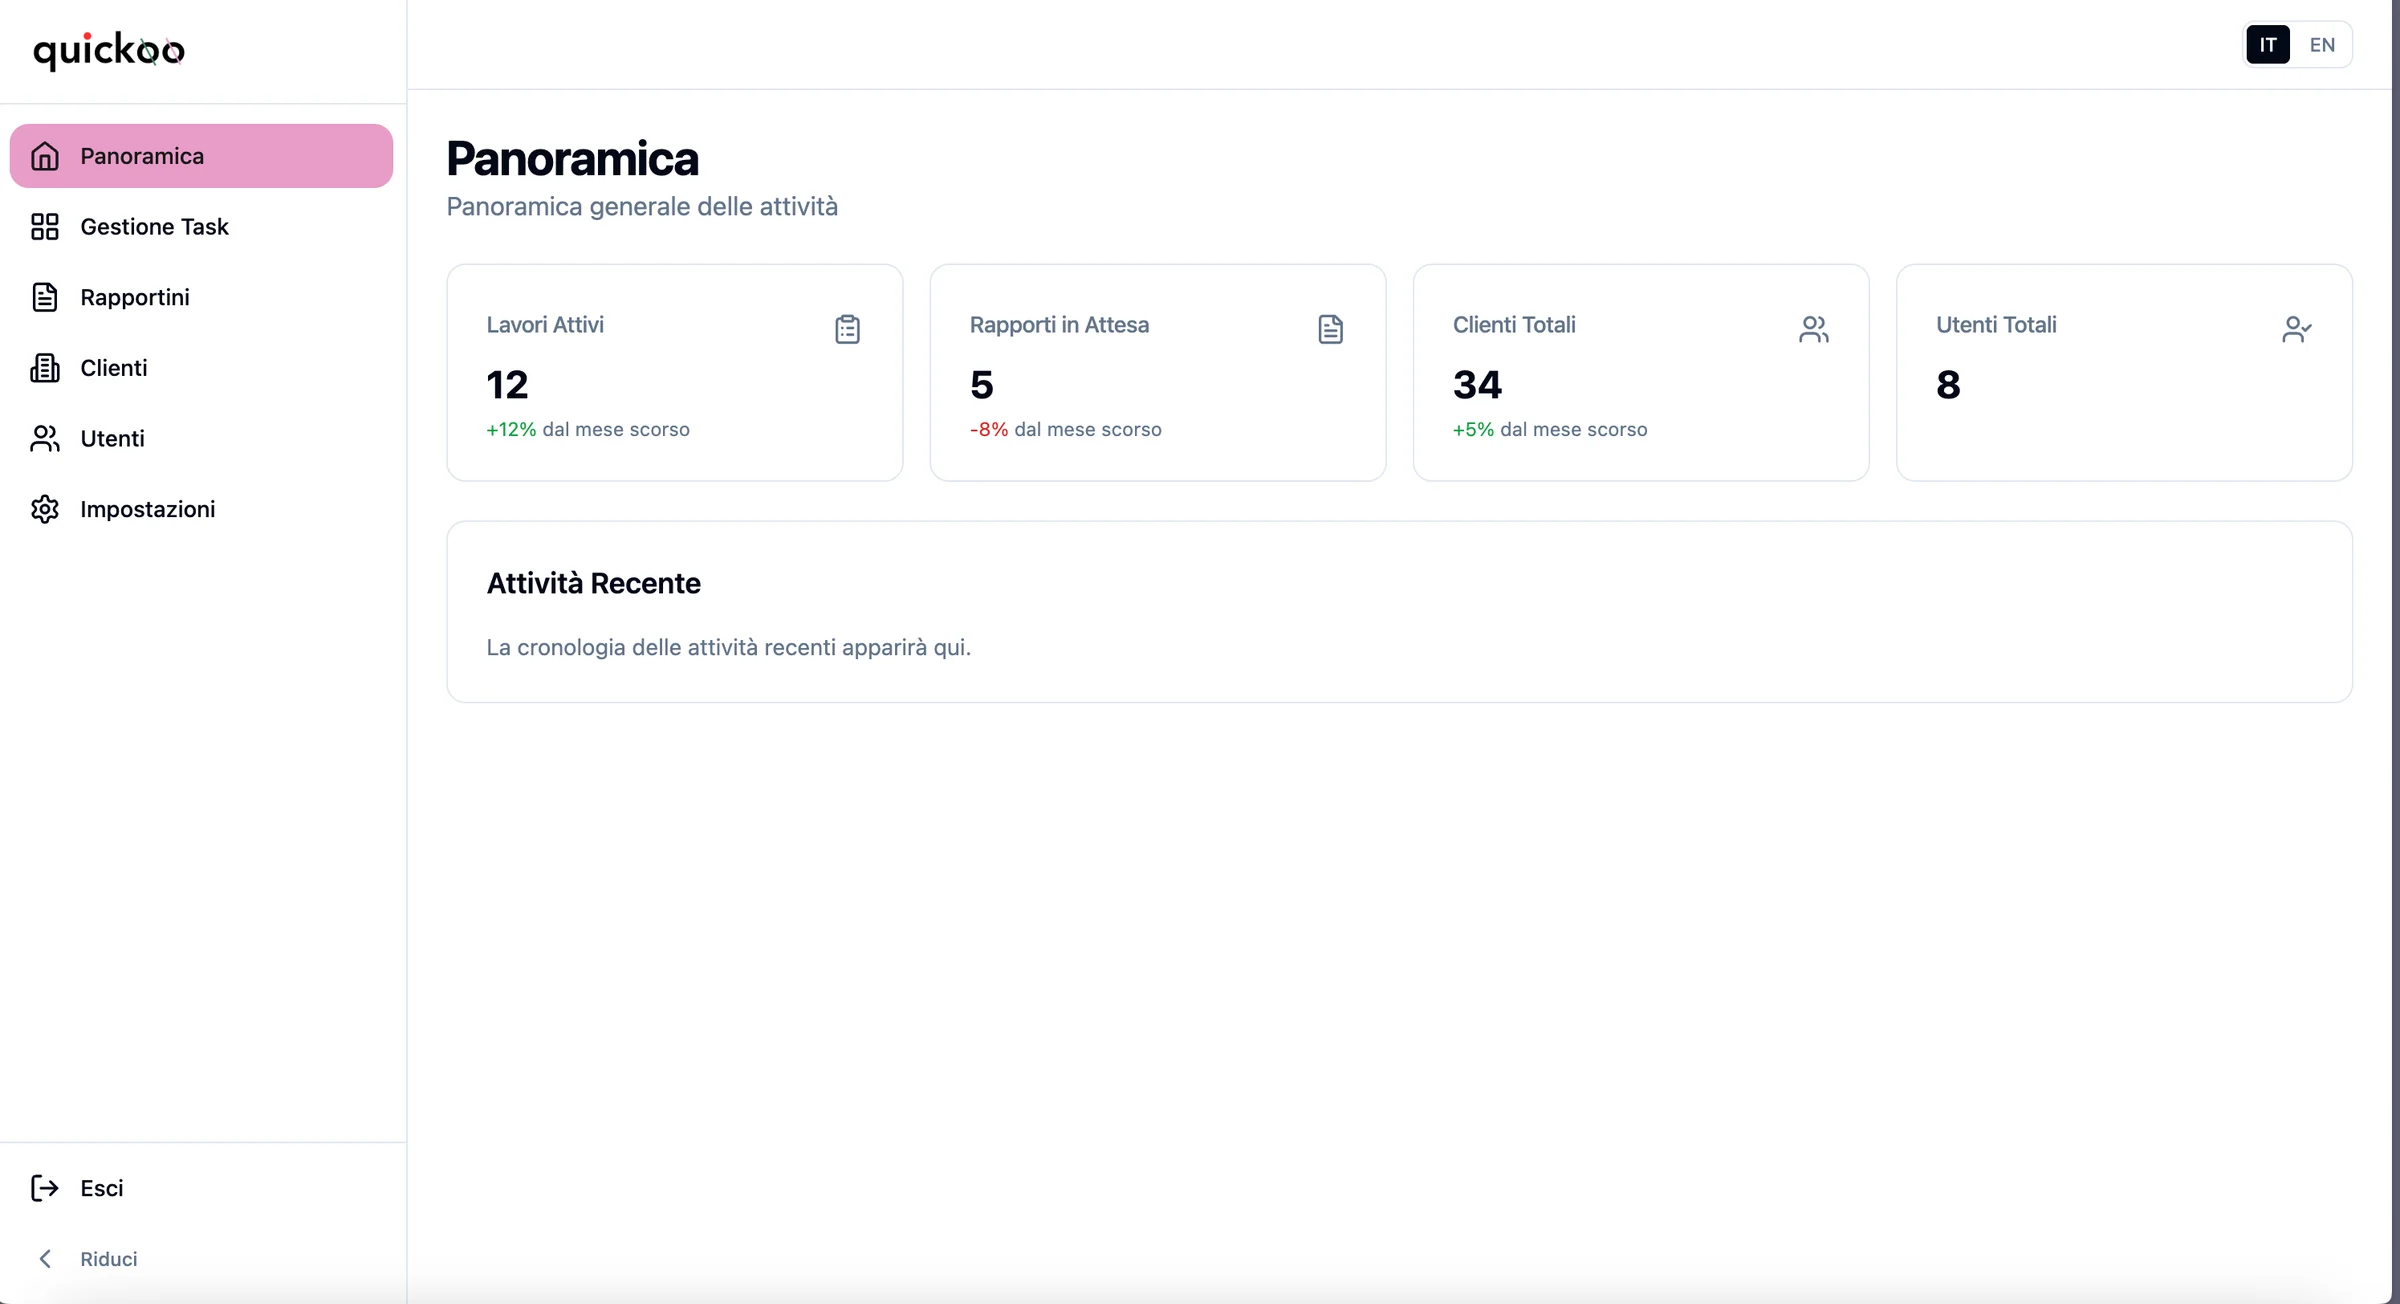
Task: Open Impostazioni settings label
Action: (x=148, y=509)
